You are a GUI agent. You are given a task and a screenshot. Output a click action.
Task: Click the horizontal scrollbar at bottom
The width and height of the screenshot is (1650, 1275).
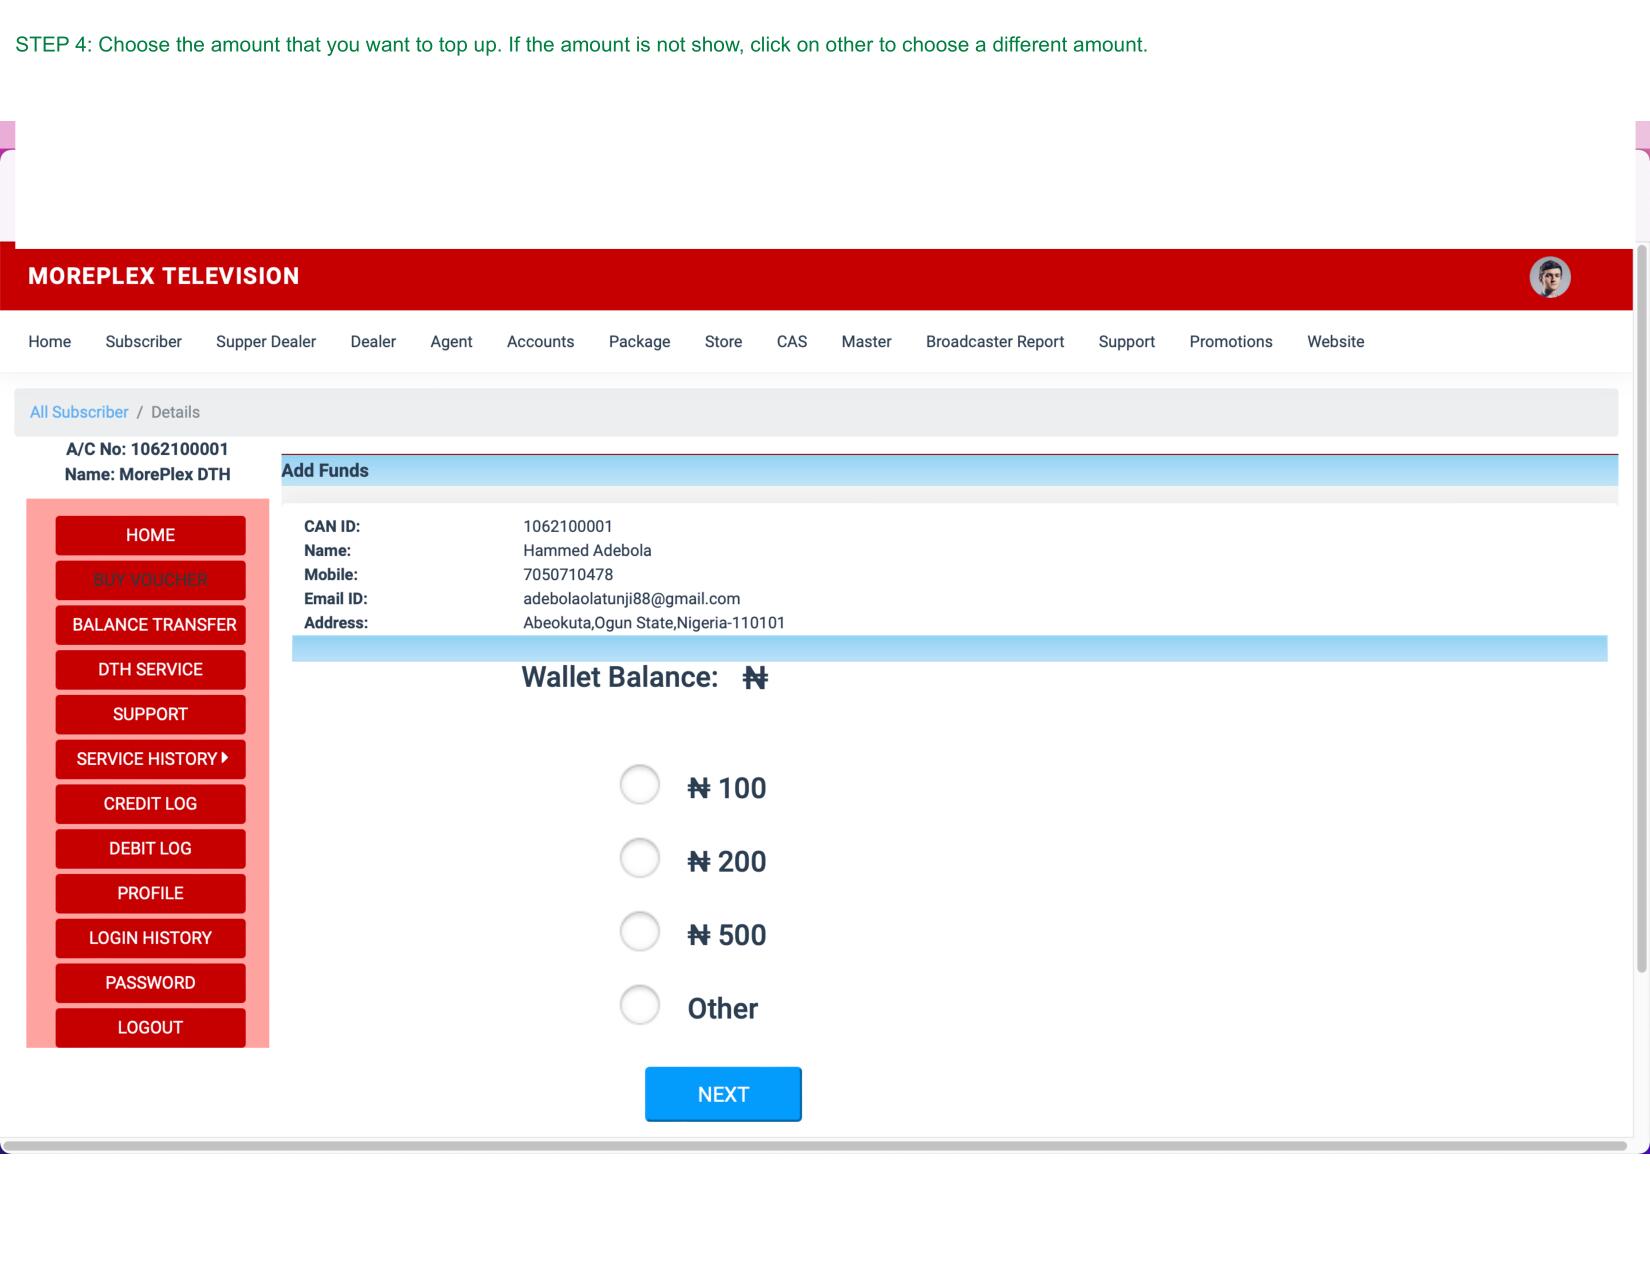point(815,1146)
